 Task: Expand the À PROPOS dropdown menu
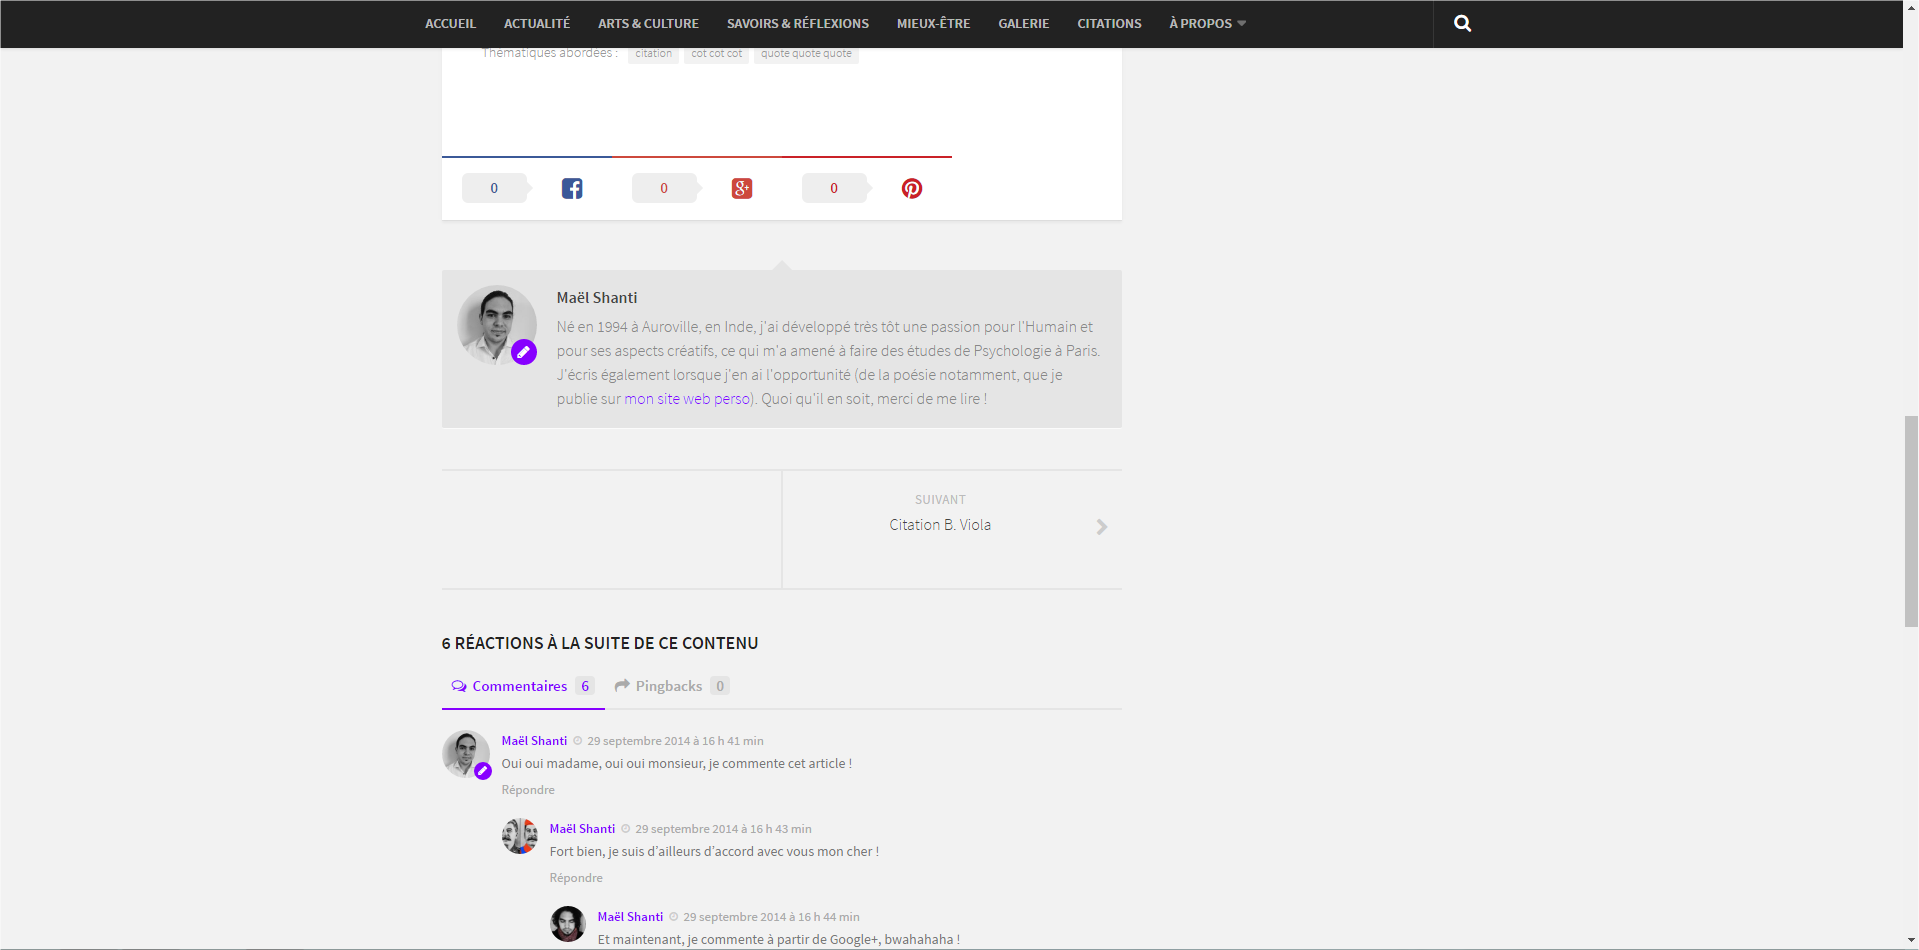pos(1207,23)
